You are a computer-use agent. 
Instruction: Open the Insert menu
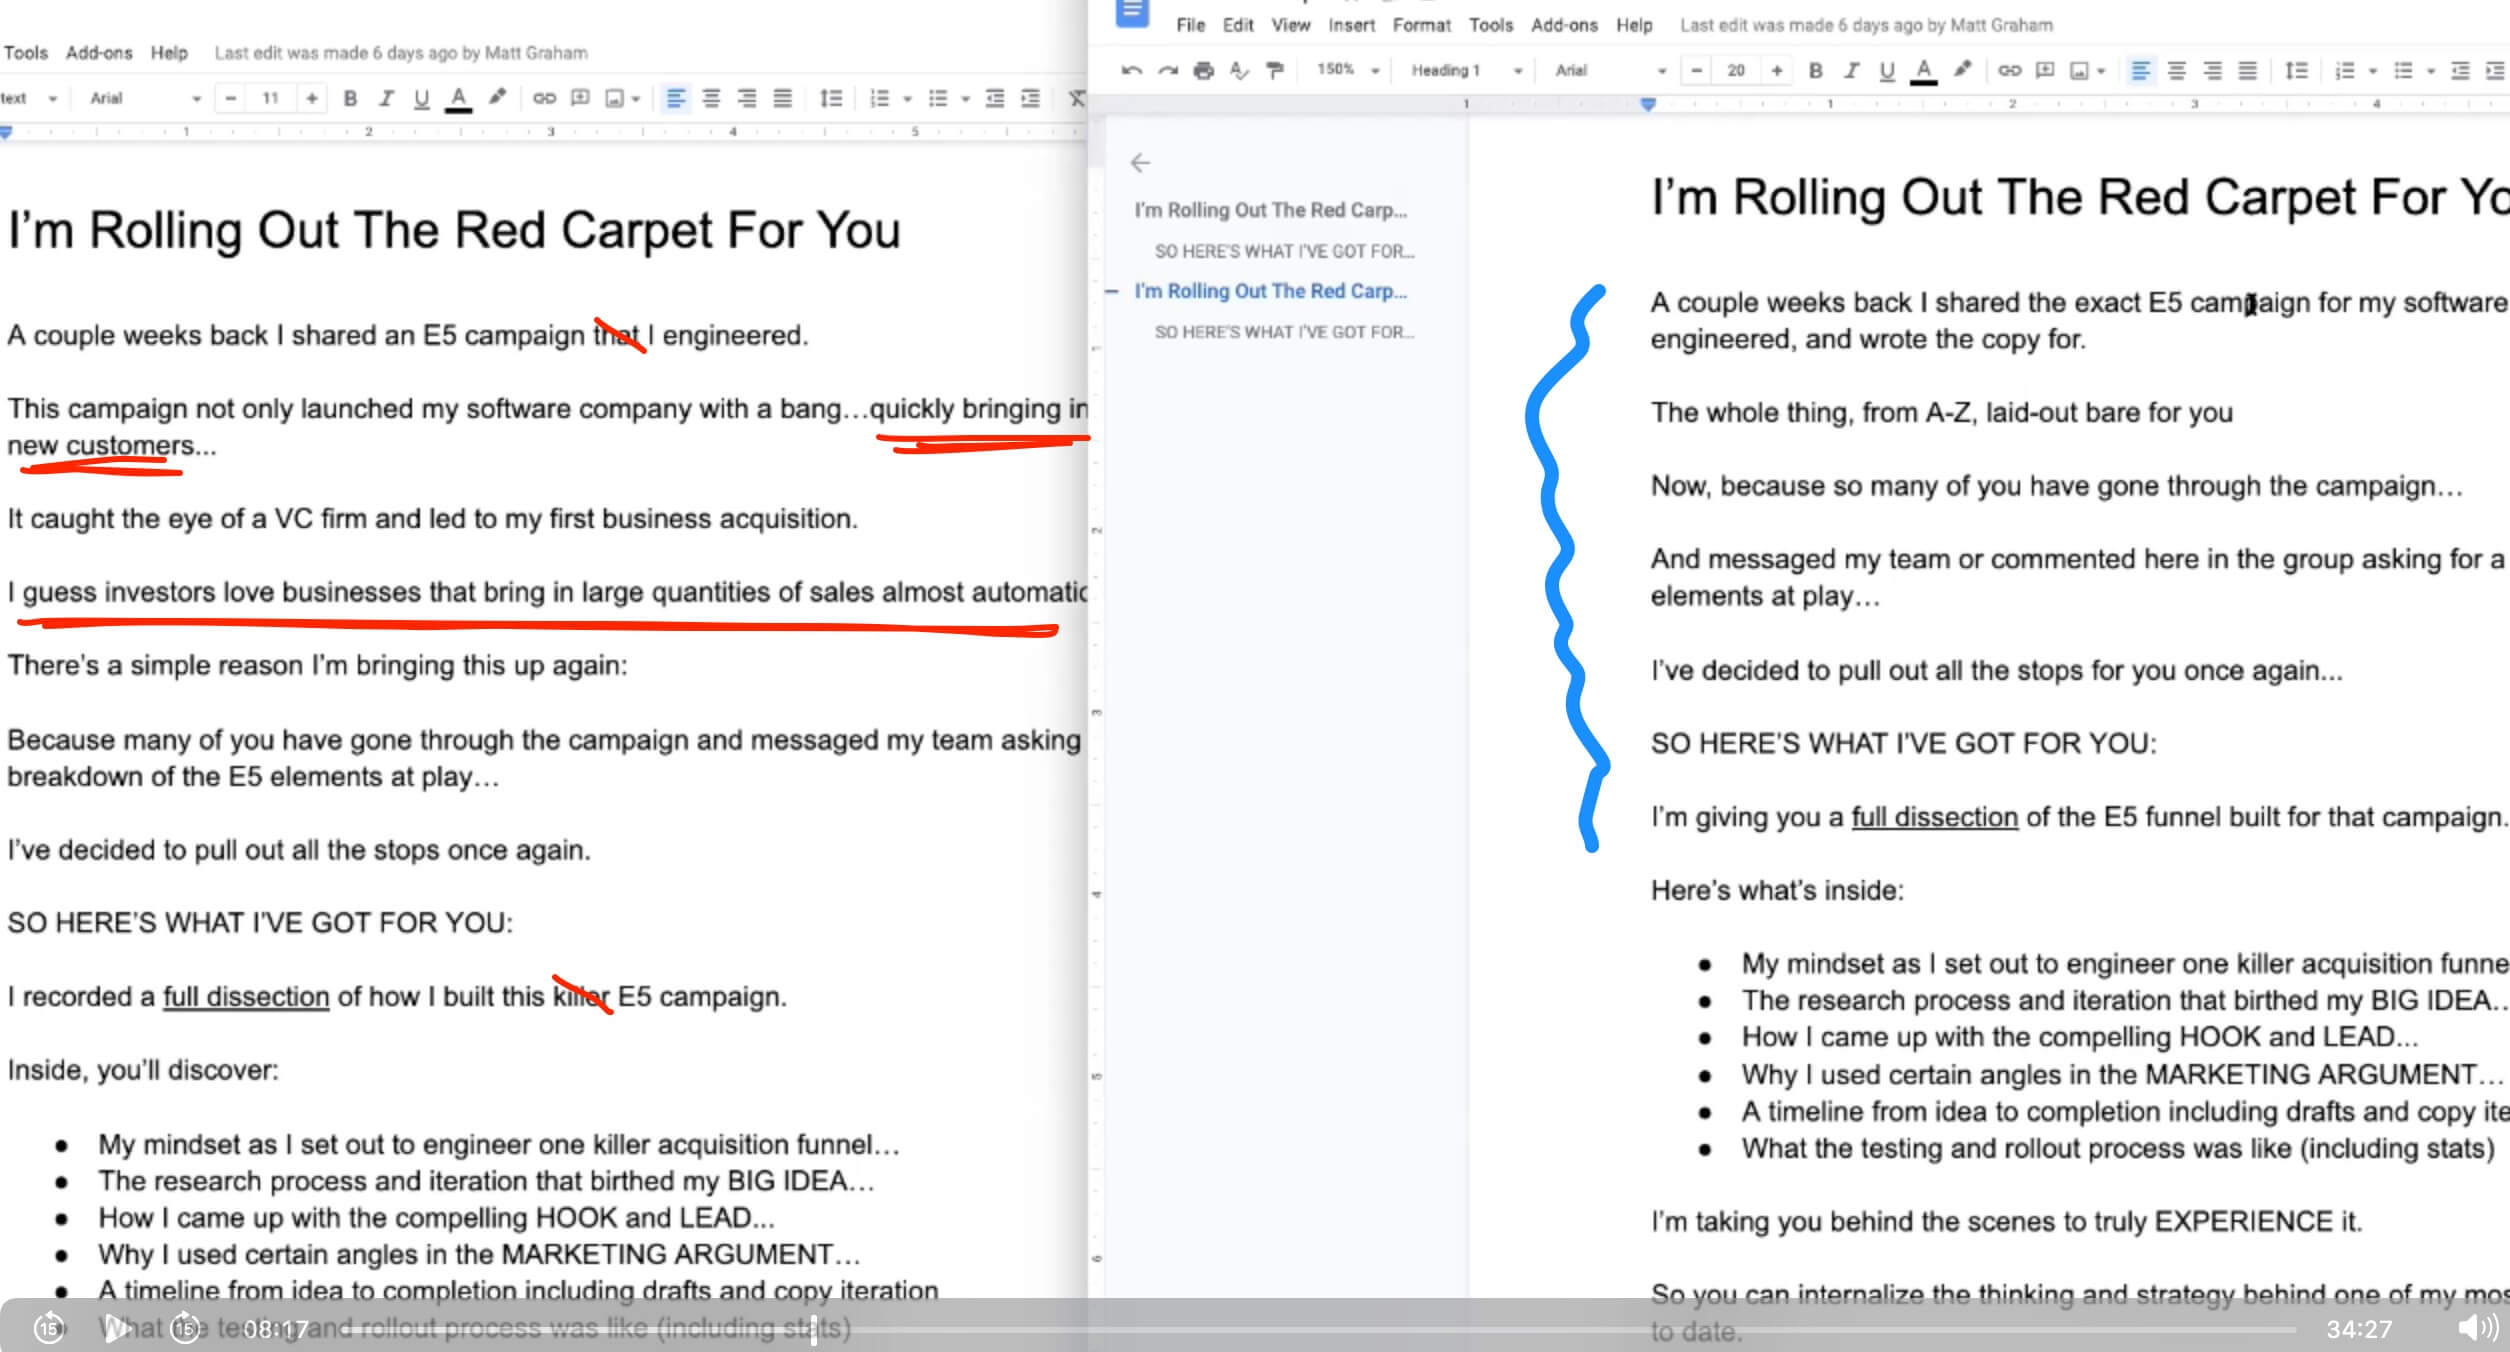point(1351,25)
